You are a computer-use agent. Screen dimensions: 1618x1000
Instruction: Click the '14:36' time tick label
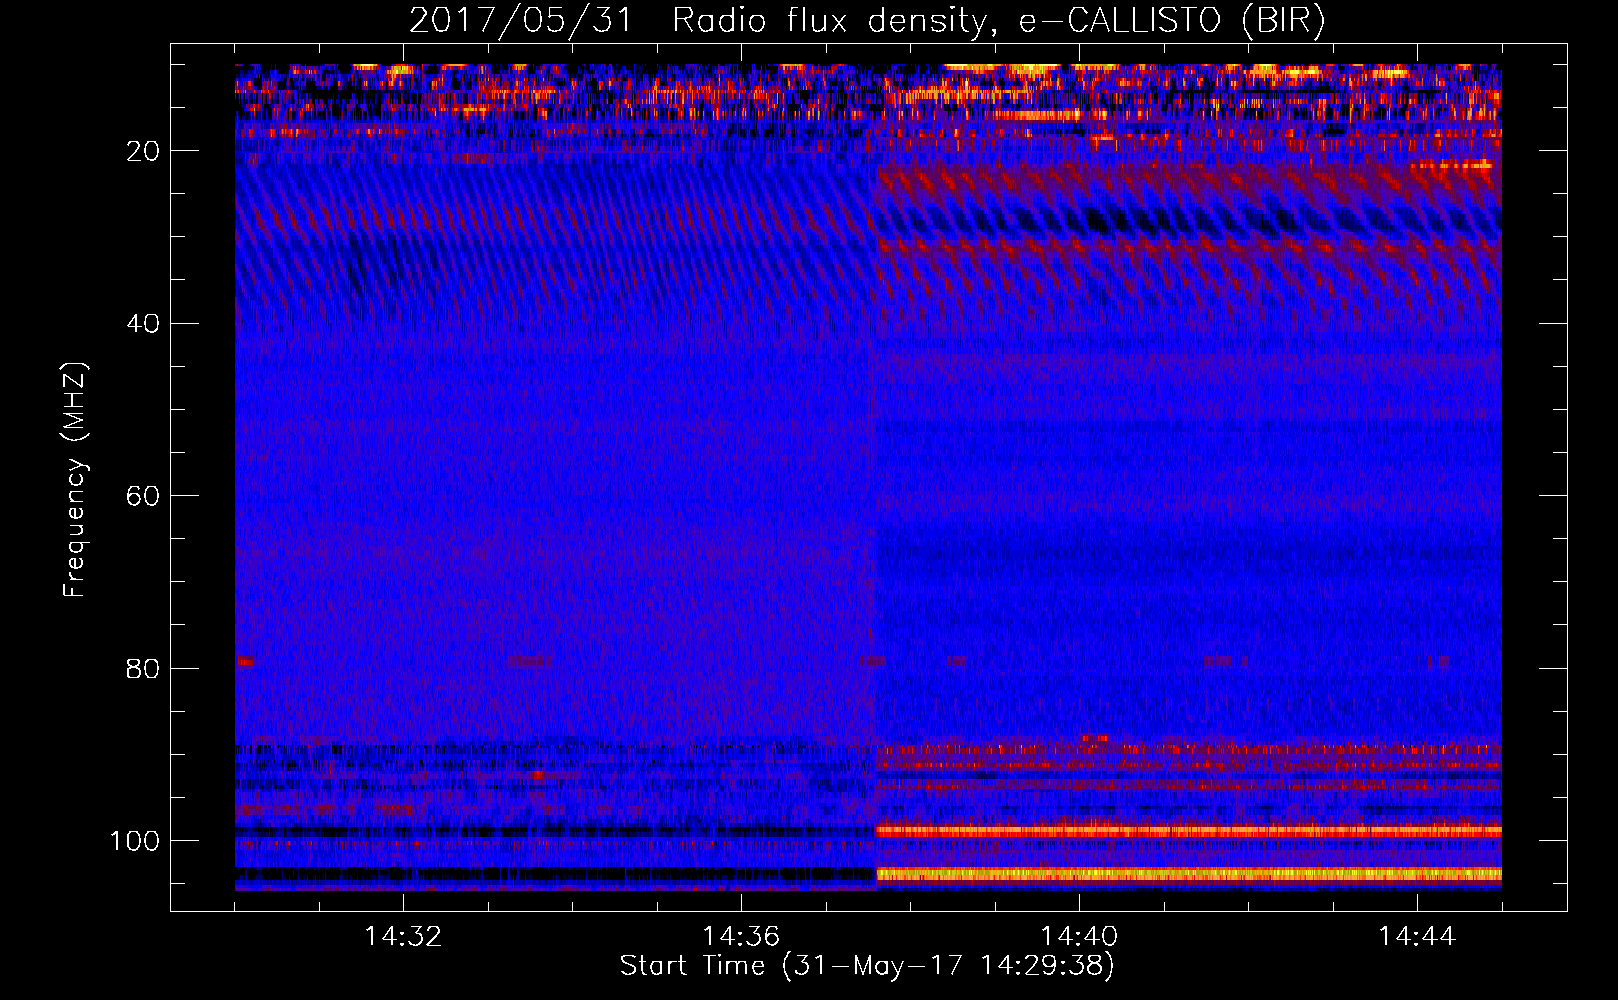pos(741,937)
